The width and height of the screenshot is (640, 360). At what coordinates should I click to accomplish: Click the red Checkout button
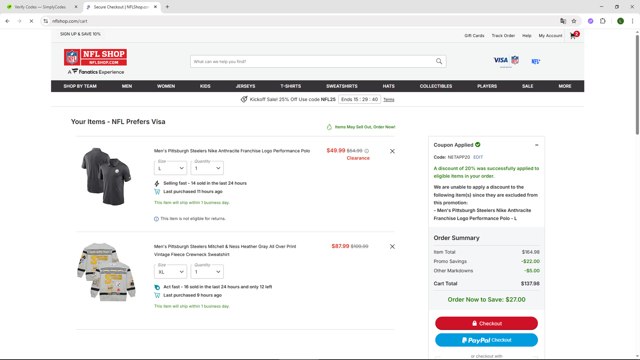pyautogui.click(x=486, y=323)
